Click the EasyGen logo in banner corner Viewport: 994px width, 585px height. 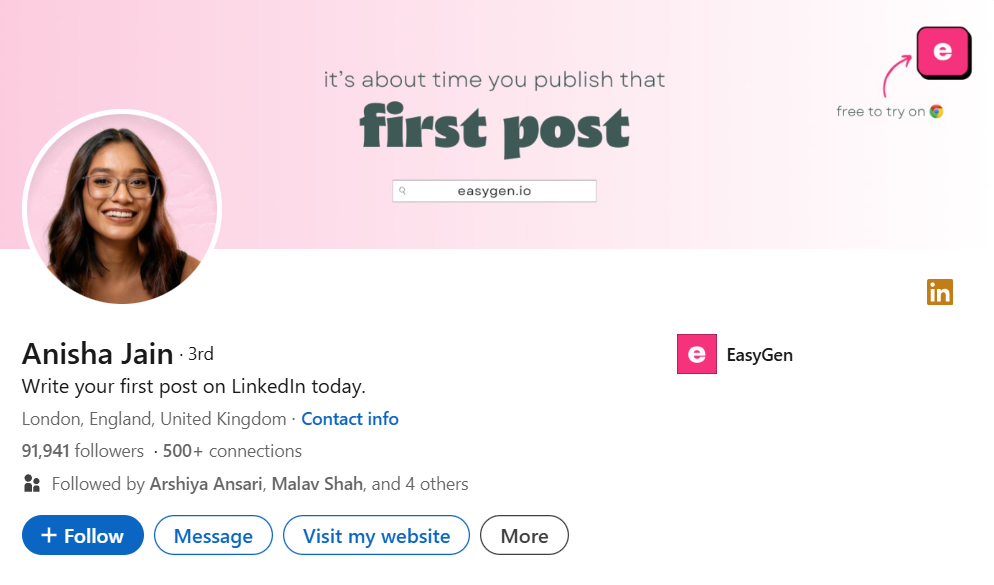pyautogui.click(x=943, y=52)
